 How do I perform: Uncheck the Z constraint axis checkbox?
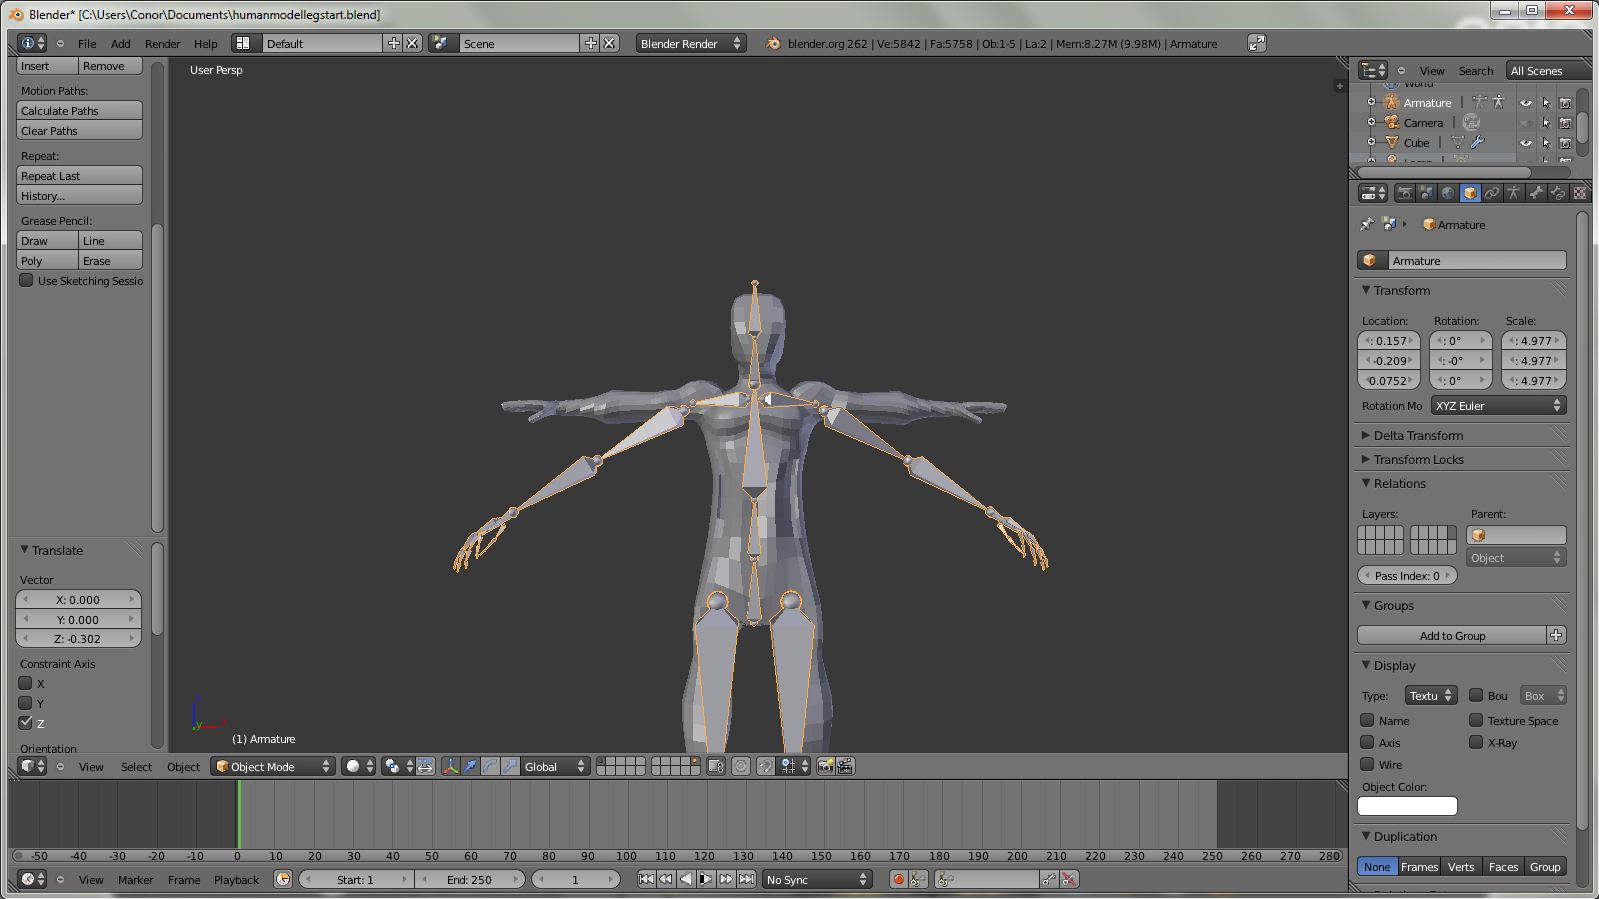click(26, 723)
